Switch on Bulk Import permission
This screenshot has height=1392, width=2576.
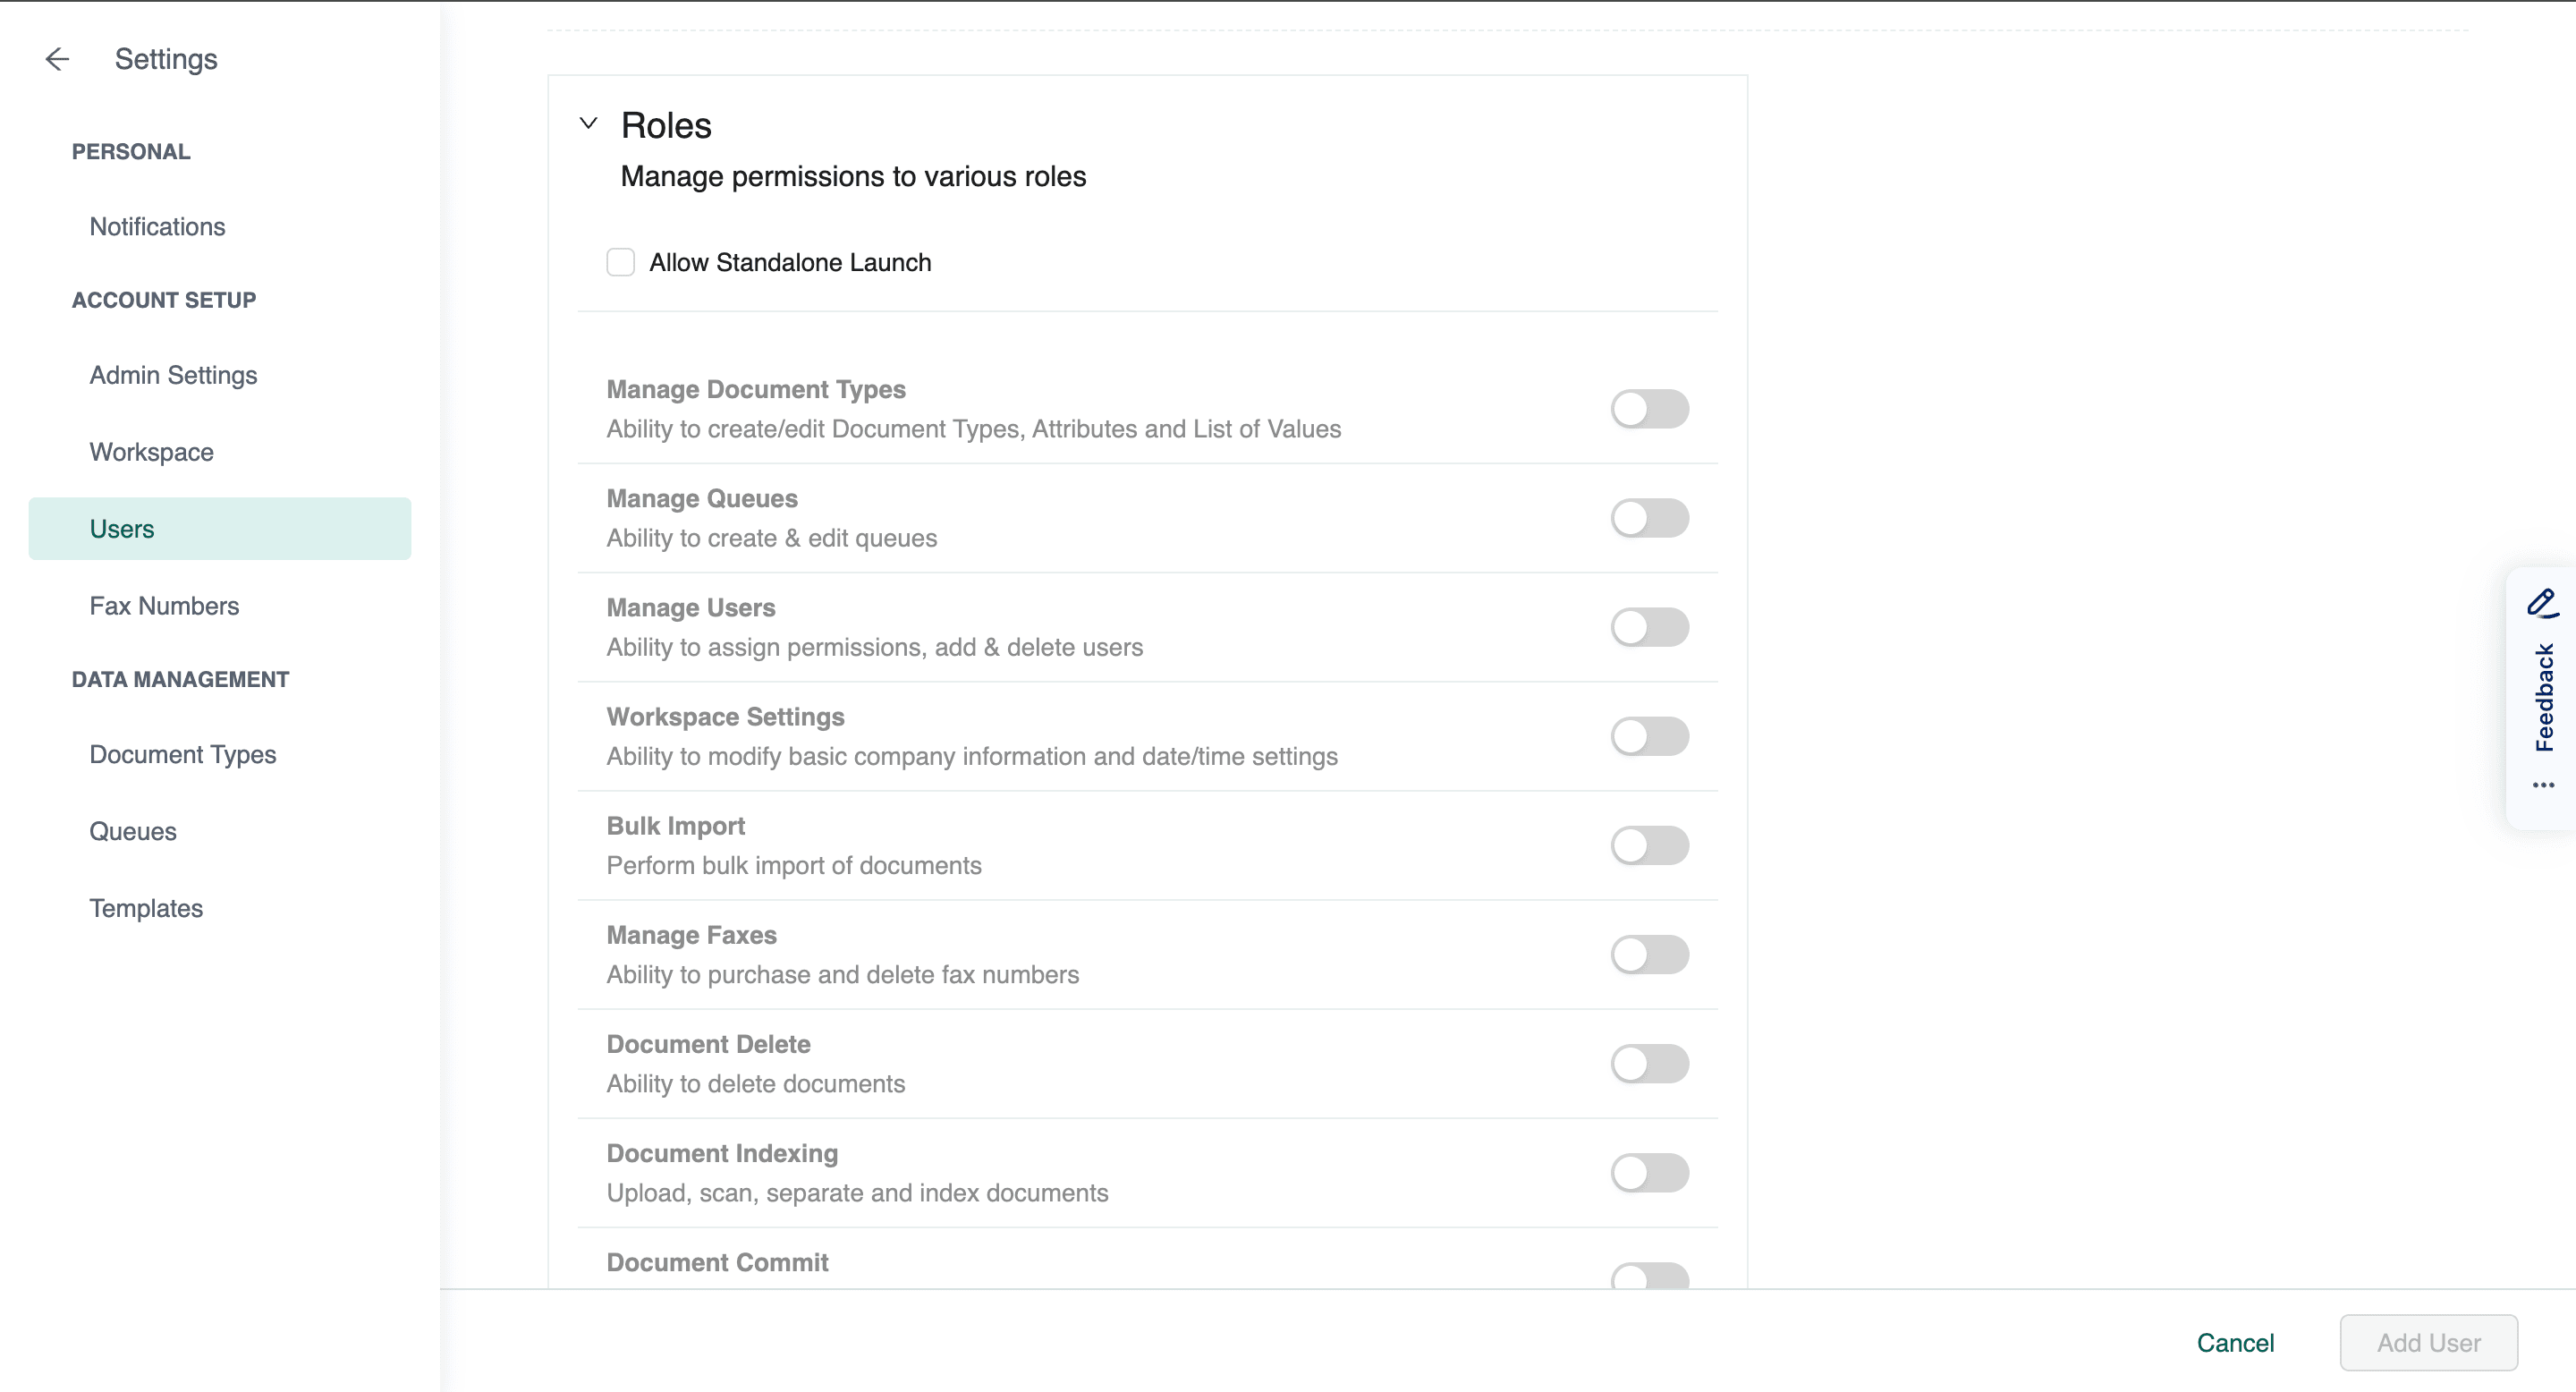[1650, 845]
